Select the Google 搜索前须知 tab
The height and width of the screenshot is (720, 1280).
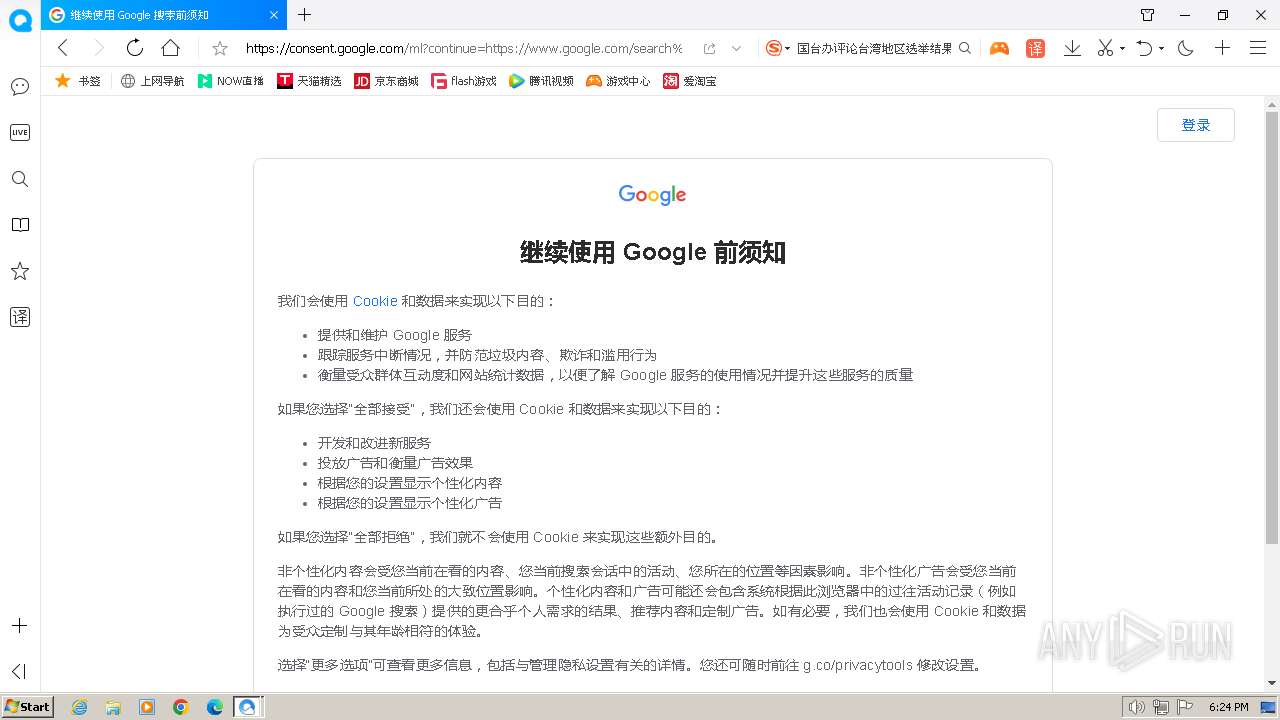165,15
